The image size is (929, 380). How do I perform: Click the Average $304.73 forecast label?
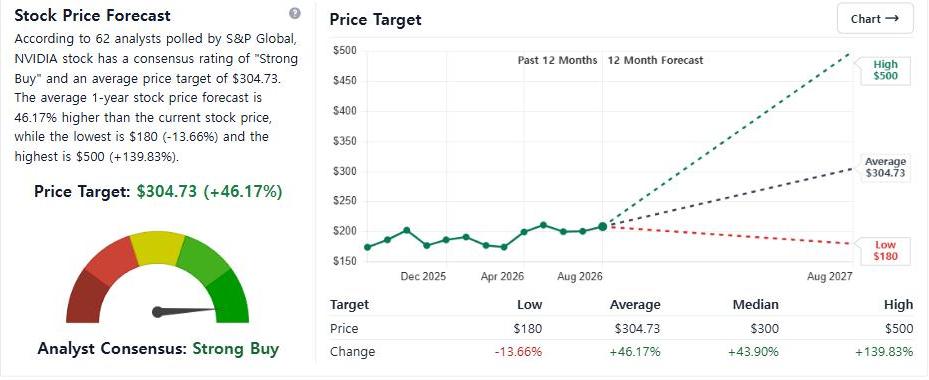pyautogui.click(x=885, y=167)
